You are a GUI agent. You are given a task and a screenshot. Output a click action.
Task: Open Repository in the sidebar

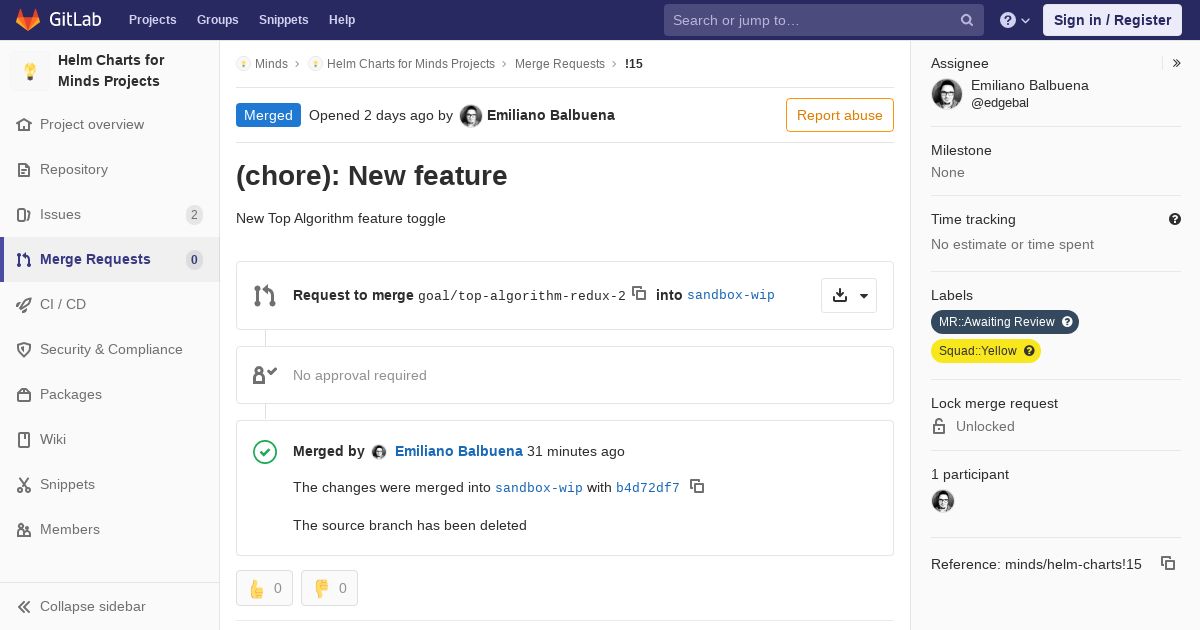tap(74, 170)
